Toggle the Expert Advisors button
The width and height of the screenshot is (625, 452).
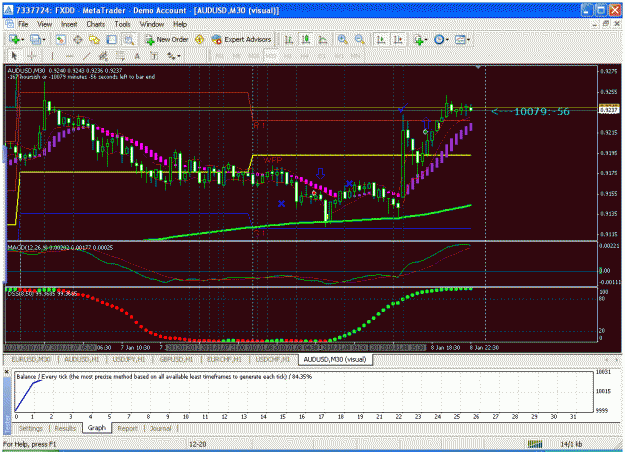coord(242,39)
